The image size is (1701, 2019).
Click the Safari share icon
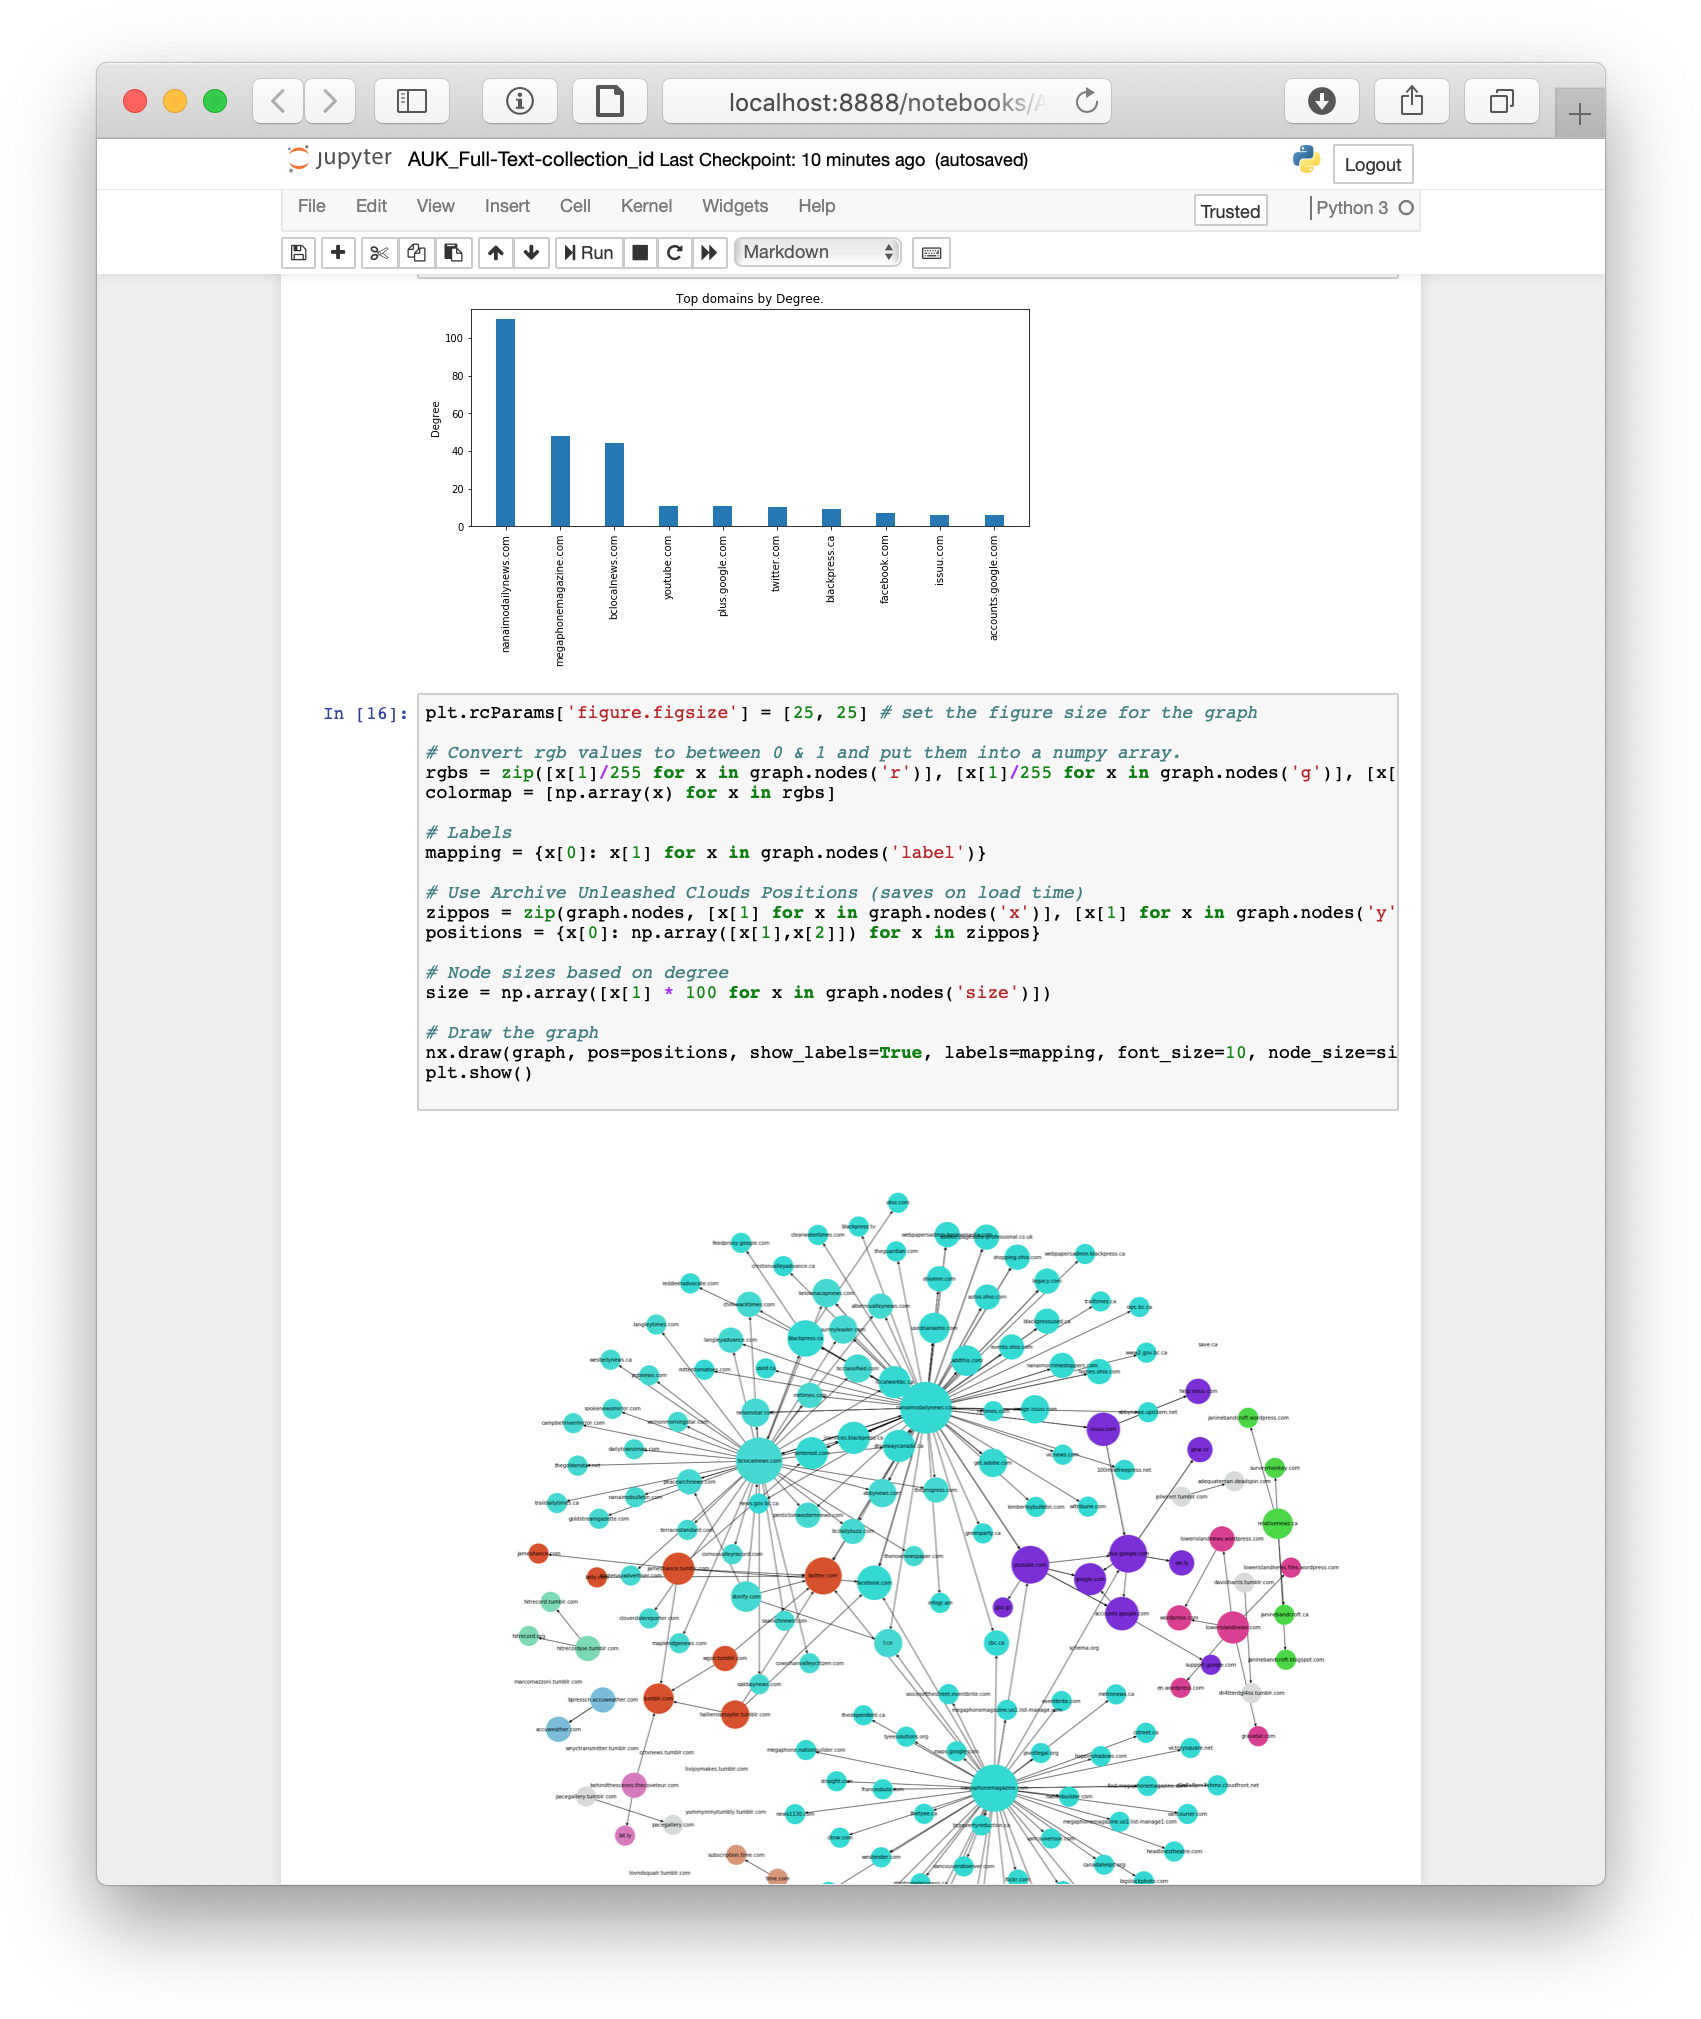coord(1412,101)
